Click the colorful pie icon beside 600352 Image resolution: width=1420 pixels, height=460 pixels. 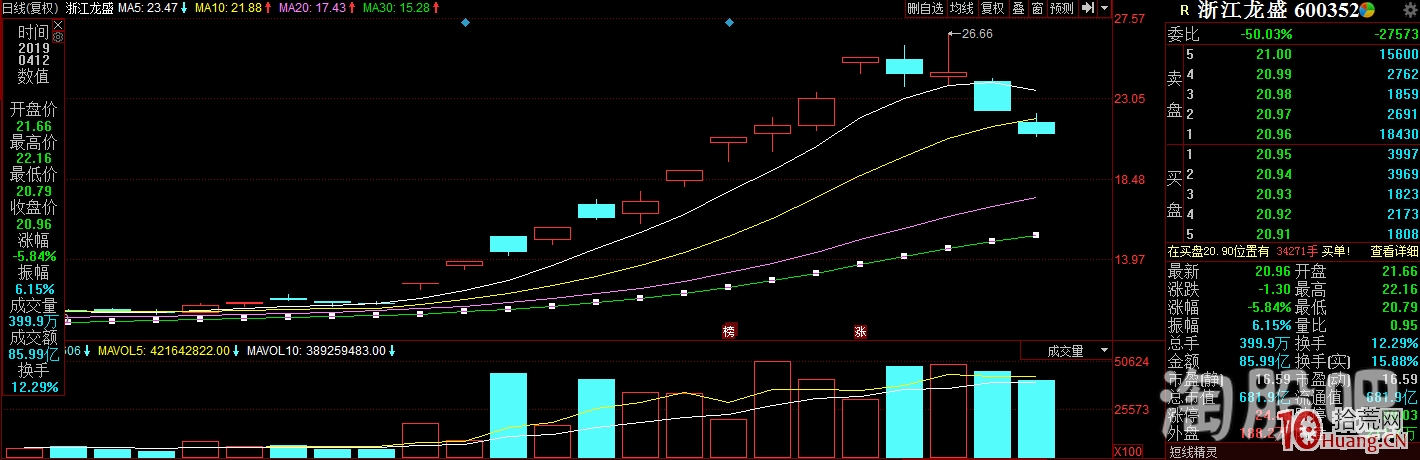[x=1366, y=10]
